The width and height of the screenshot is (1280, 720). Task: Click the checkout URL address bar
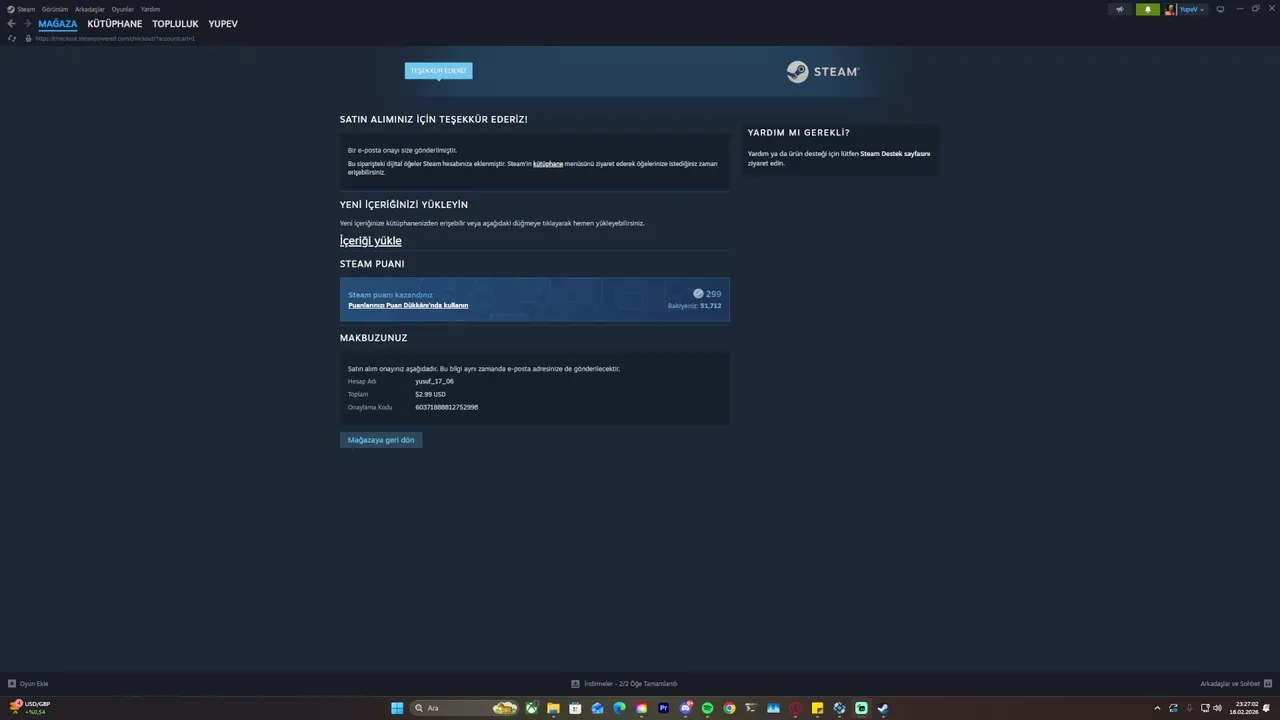(114, 38)
